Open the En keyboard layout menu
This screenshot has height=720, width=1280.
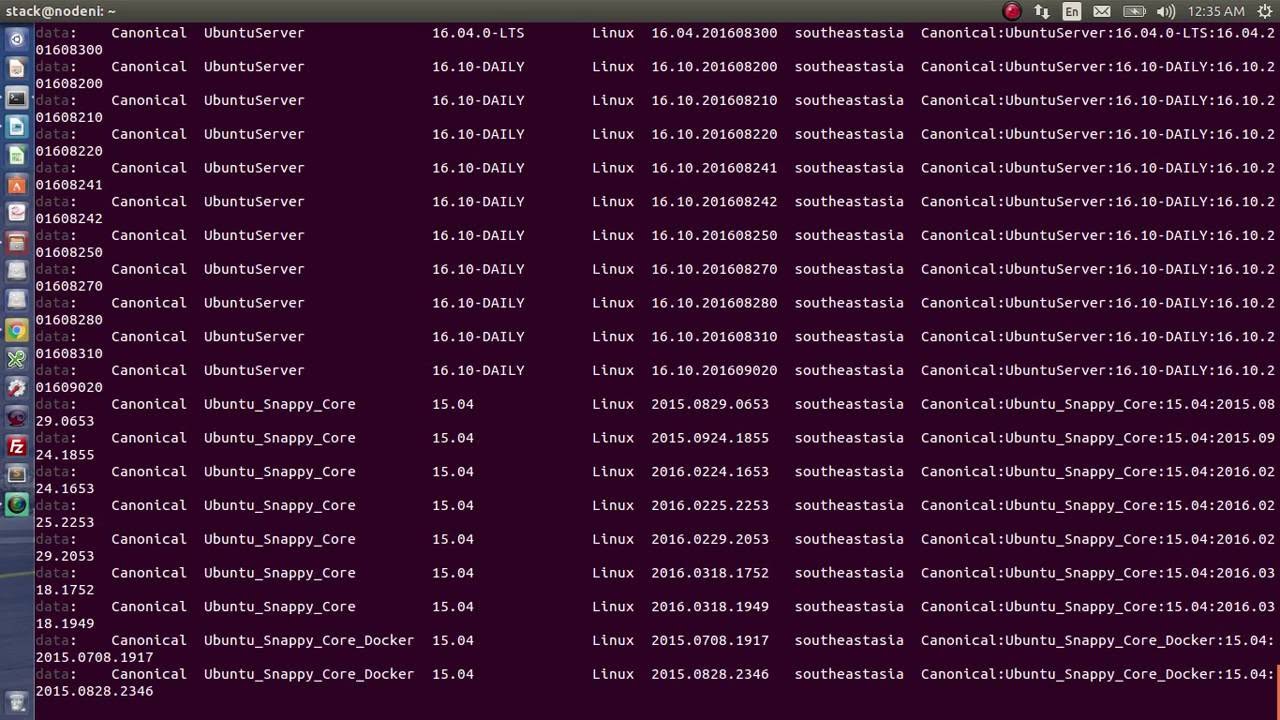(x=1072, y=11)
